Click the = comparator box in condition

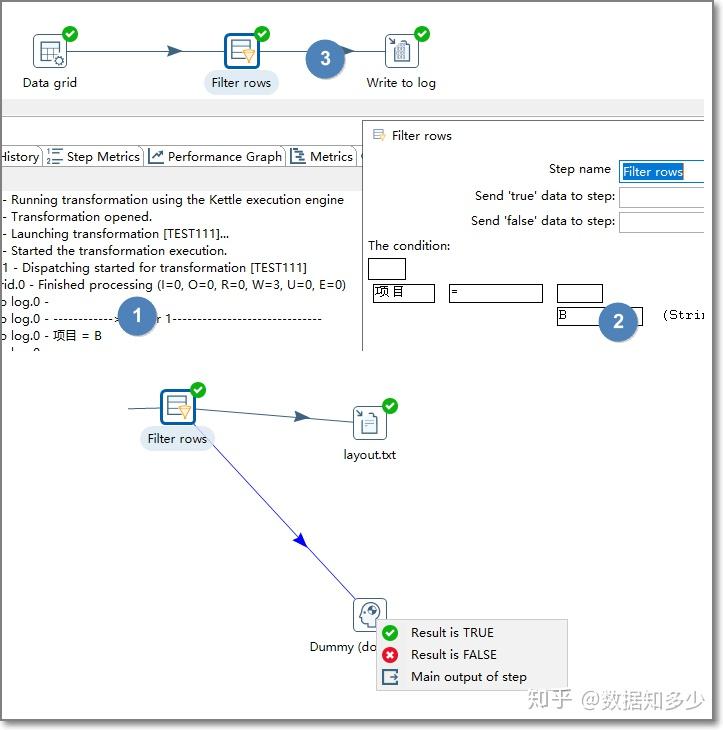(x=496, y=293)
